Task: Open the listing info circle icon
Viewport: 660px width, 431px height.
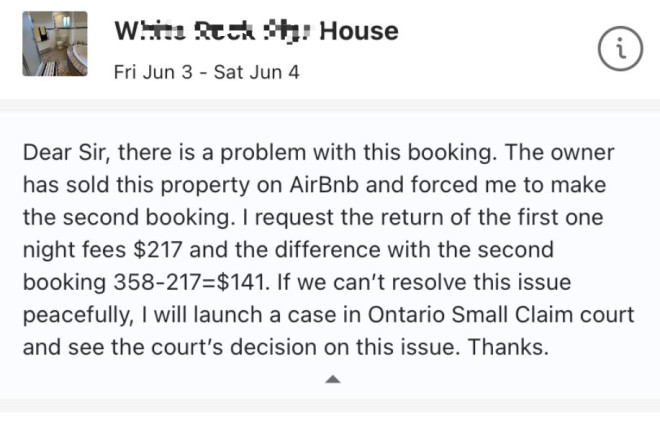Action: pos(620,48)
